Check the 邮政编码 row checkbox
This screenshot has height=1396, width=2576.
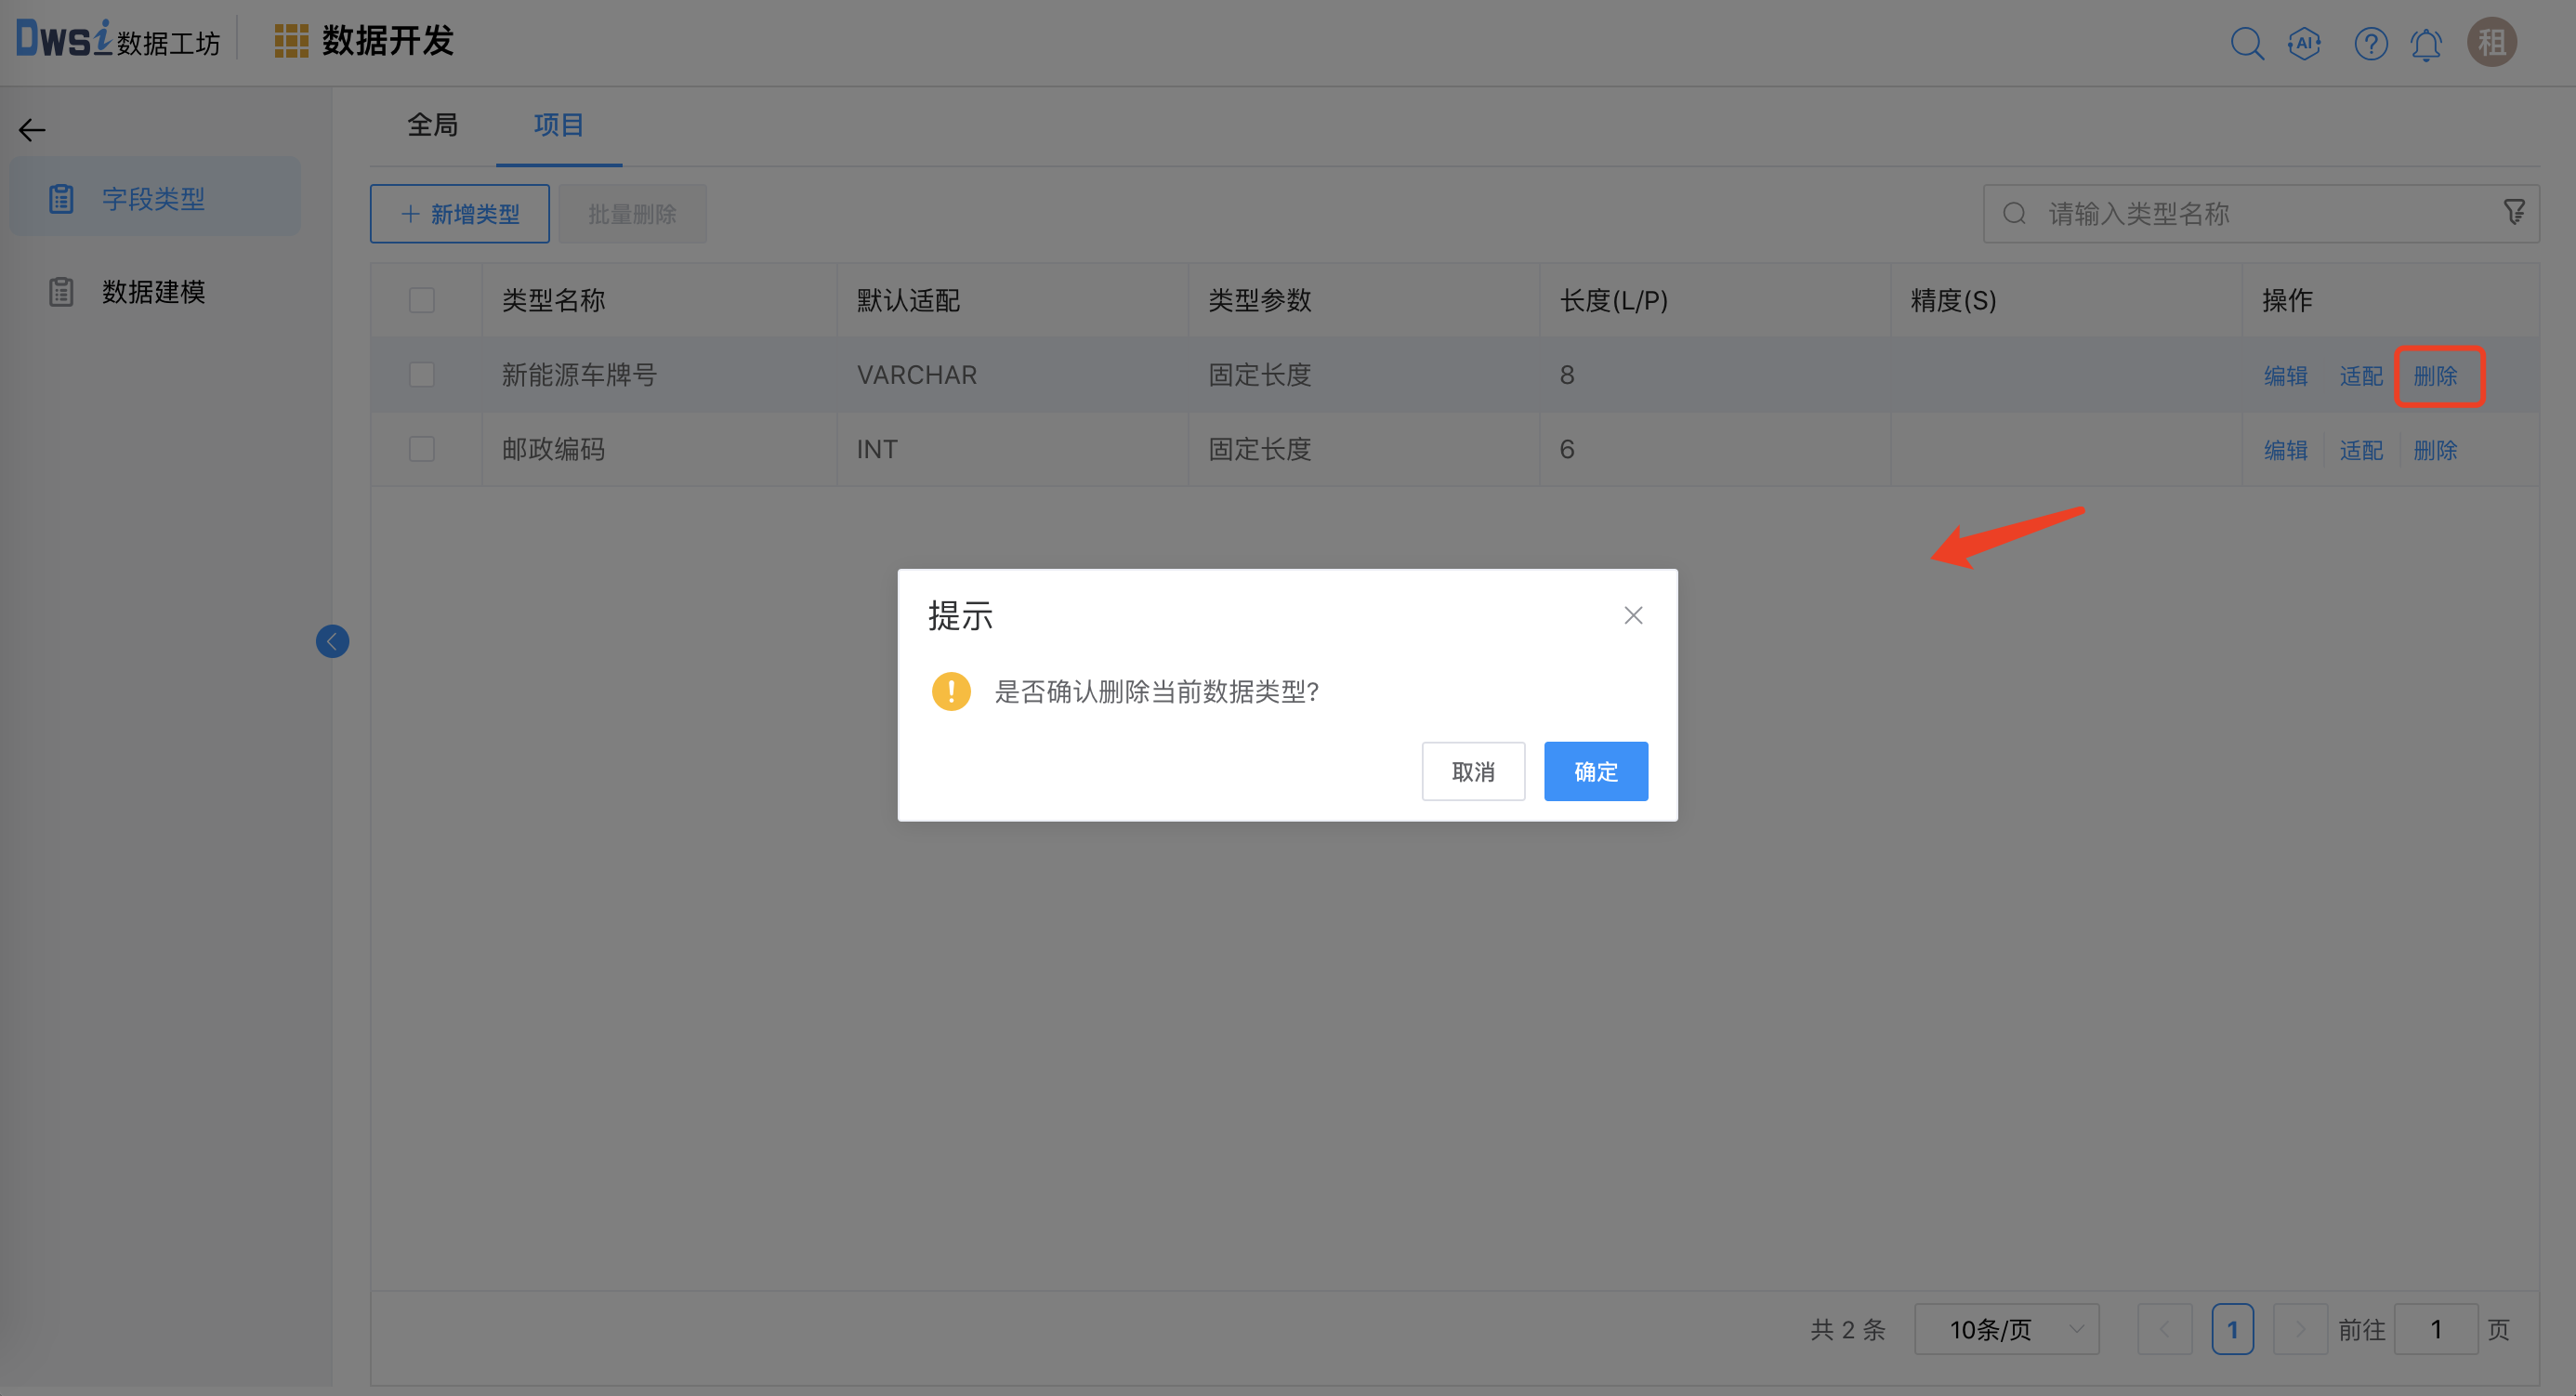click(422, 448)
